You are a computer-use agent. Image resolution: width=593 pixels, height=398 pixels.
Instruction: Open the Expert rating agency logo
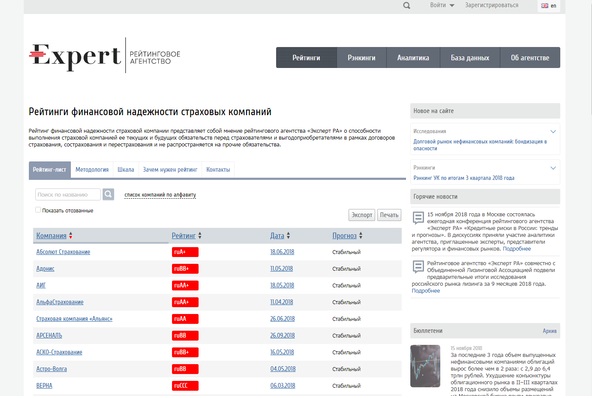pos(105,56)
